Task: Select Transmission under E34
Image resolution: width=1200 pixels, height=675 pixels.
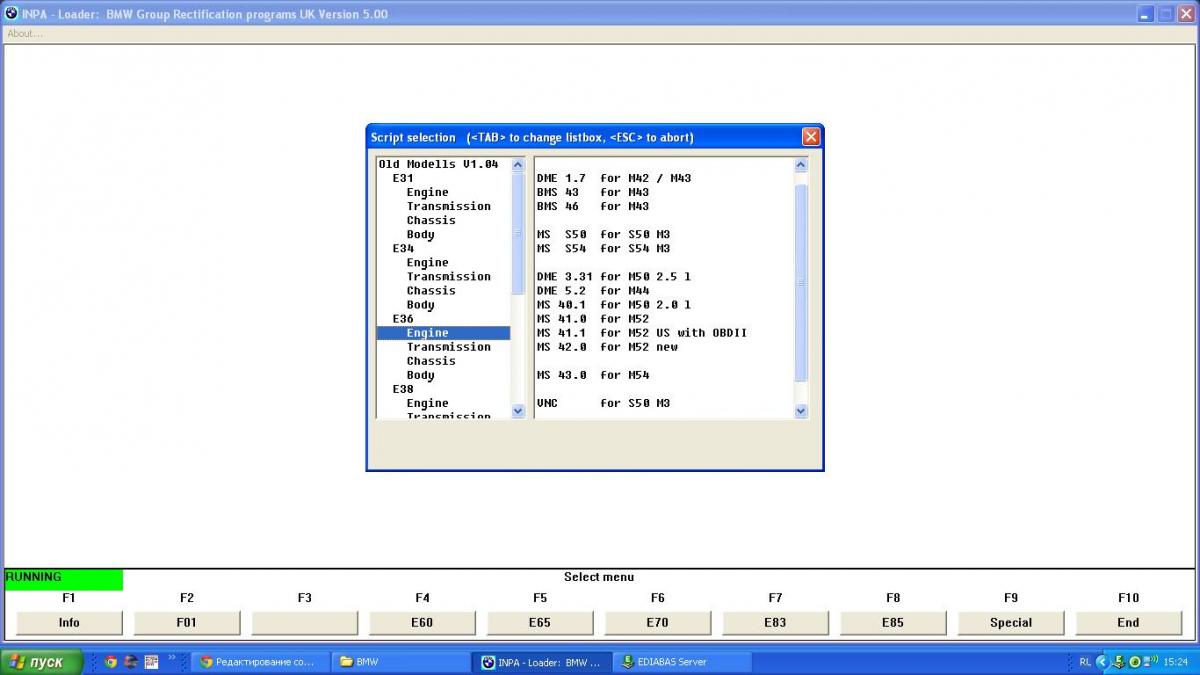Action: click(449, 276)
